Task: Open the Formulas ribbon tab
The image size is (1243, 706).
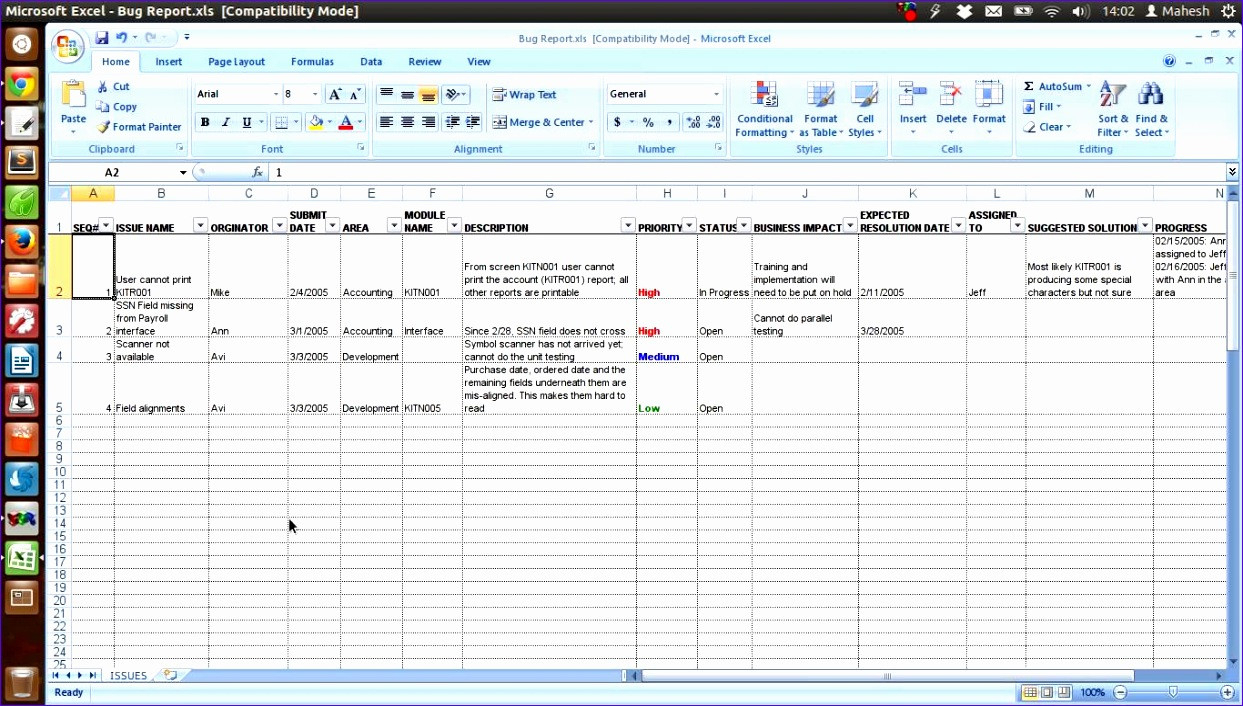Action: click(x=312, y=62)
